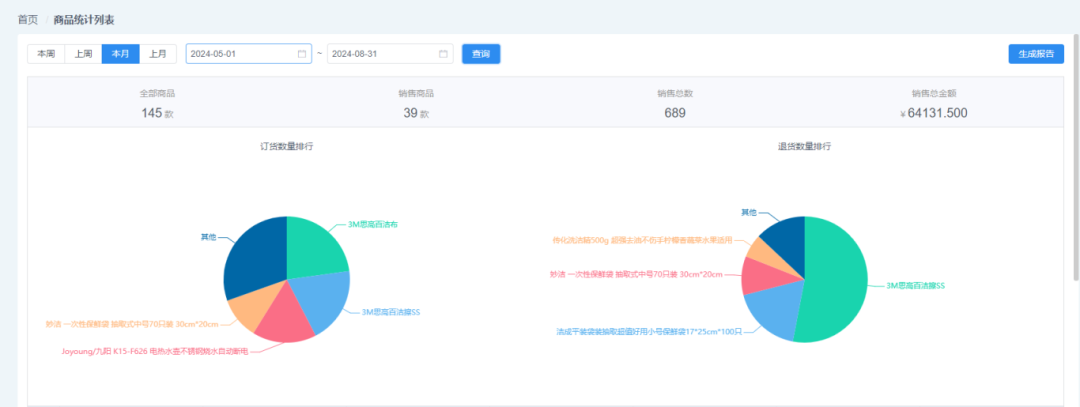The image size is (1080, 407).
Task: Click the 查询 search button
Action: 481,54
